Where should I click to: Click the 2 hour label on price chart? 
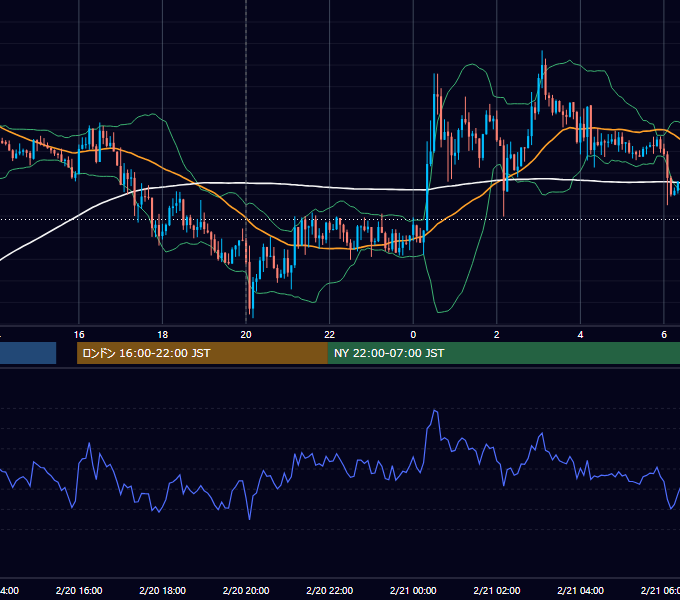click(497, 335)
